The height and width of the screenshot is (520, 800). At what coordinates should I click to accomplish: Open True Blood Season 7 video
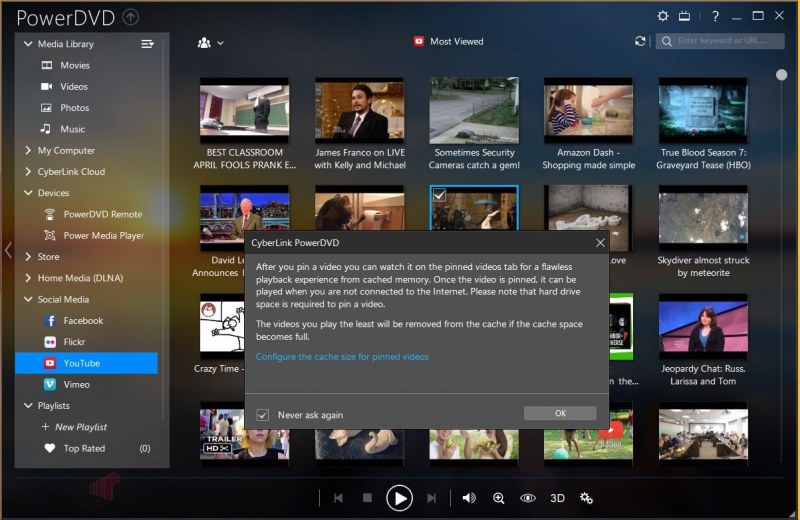(x=703, y=110)
